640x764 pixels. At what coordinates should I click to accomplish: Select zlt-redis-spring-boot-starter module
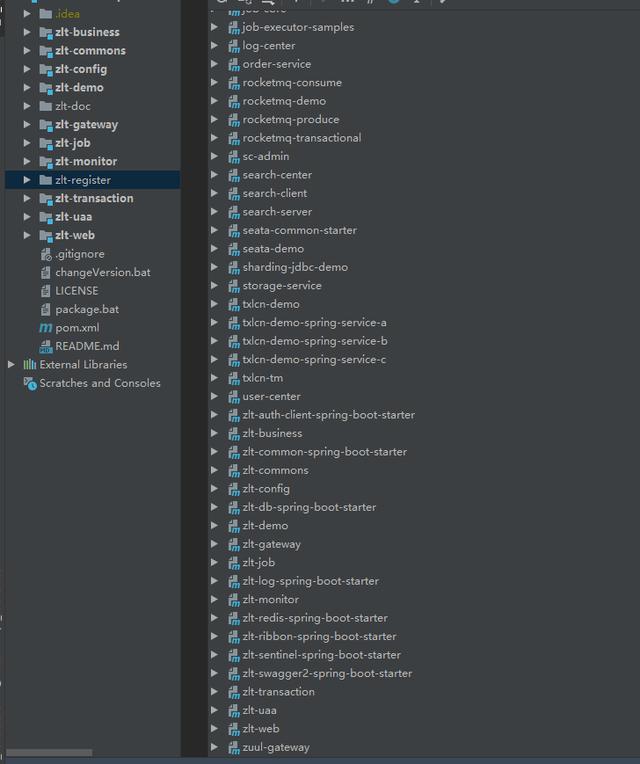tap(315, 618)
